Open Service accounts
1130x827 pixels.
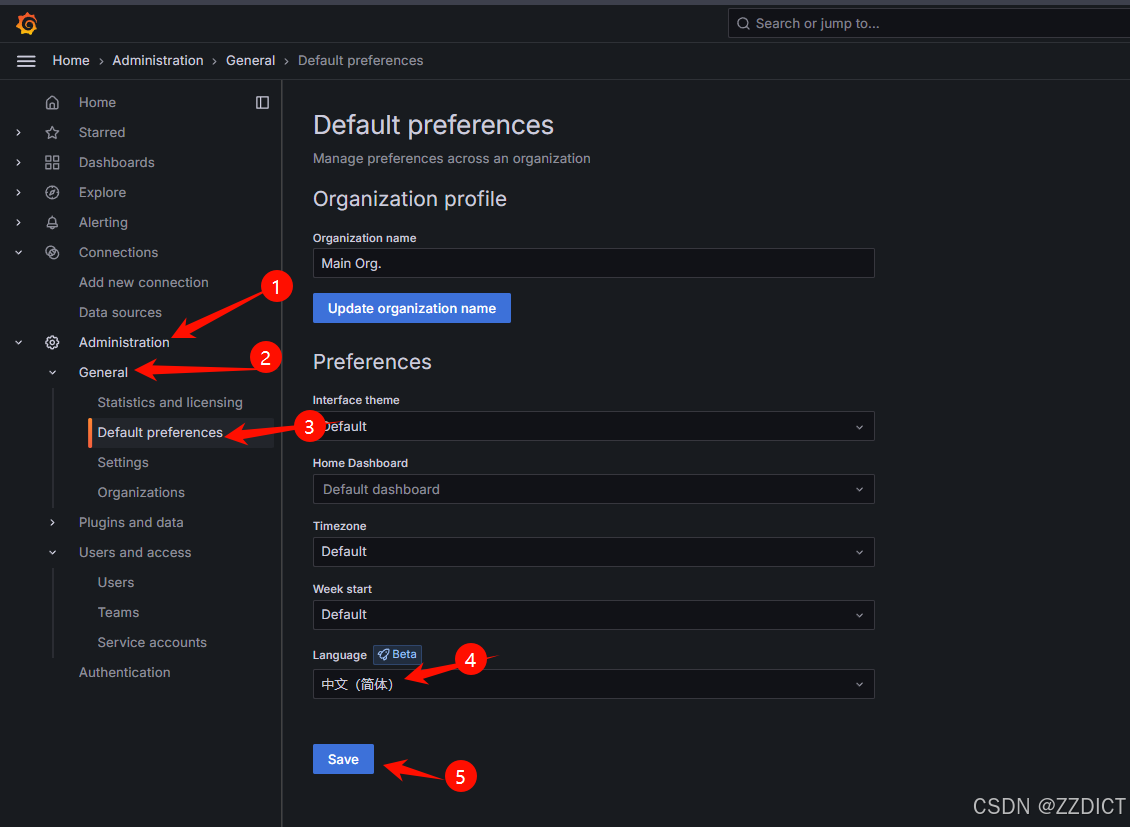[152, 643]
